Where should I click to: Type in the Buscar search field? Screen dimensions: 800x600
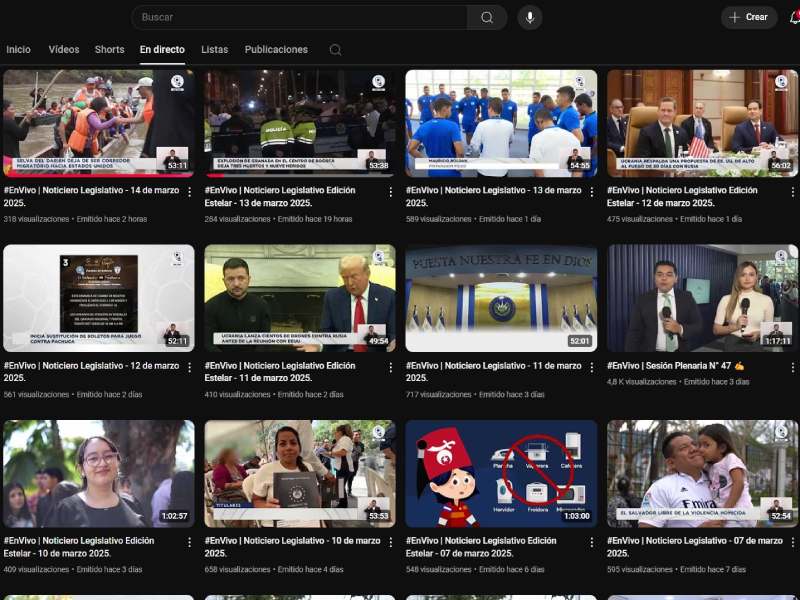click(298, 17)
